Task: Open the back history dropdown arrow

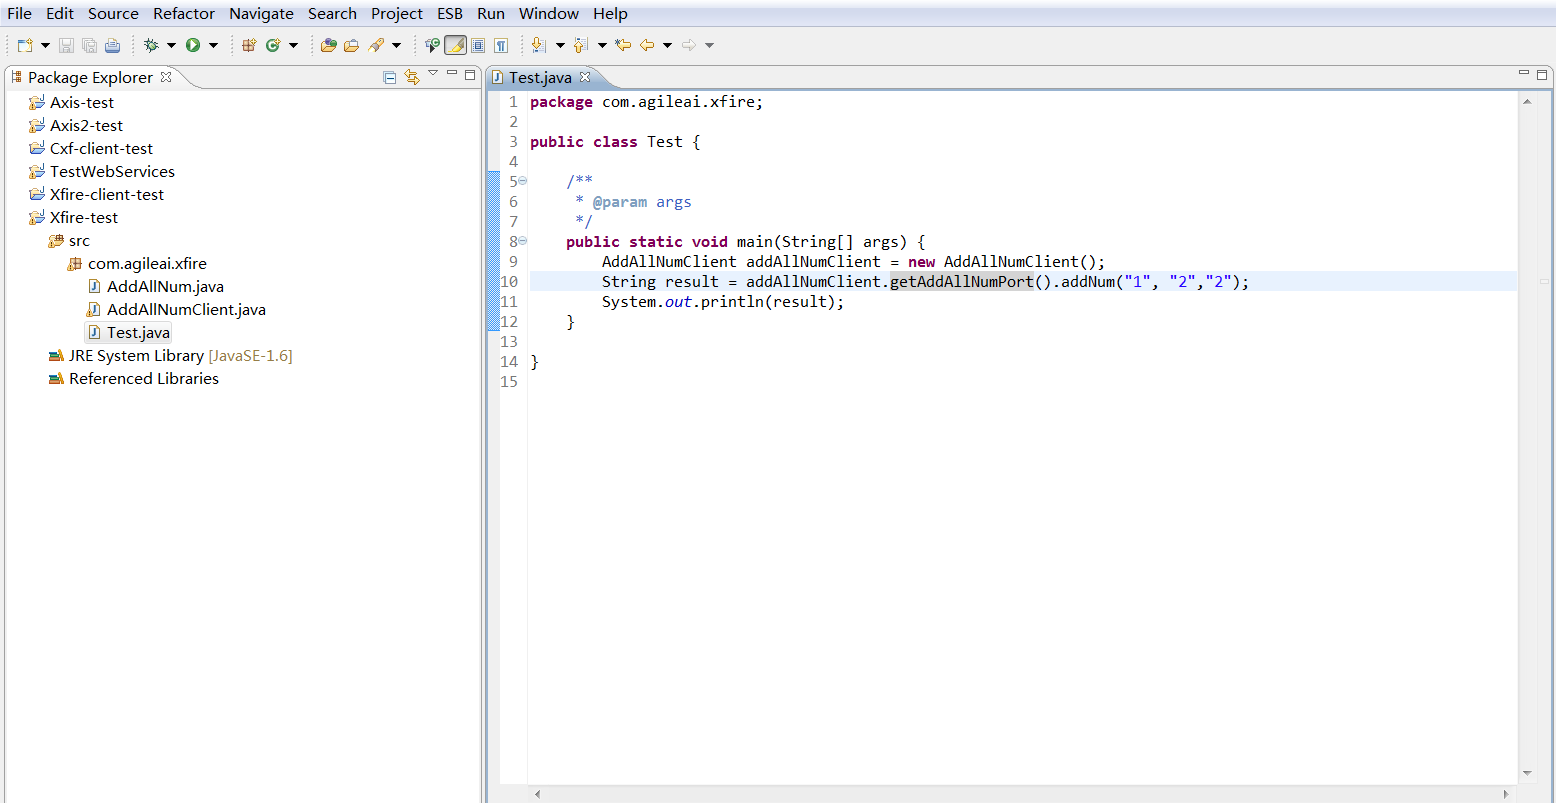Action: (x=667, y=46)
